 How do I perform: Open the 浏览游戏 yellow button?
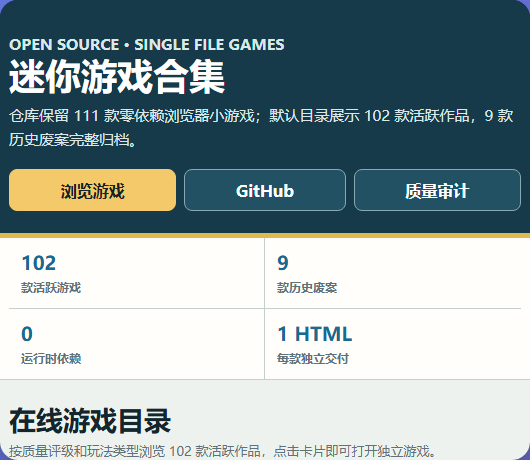(92, 190)
